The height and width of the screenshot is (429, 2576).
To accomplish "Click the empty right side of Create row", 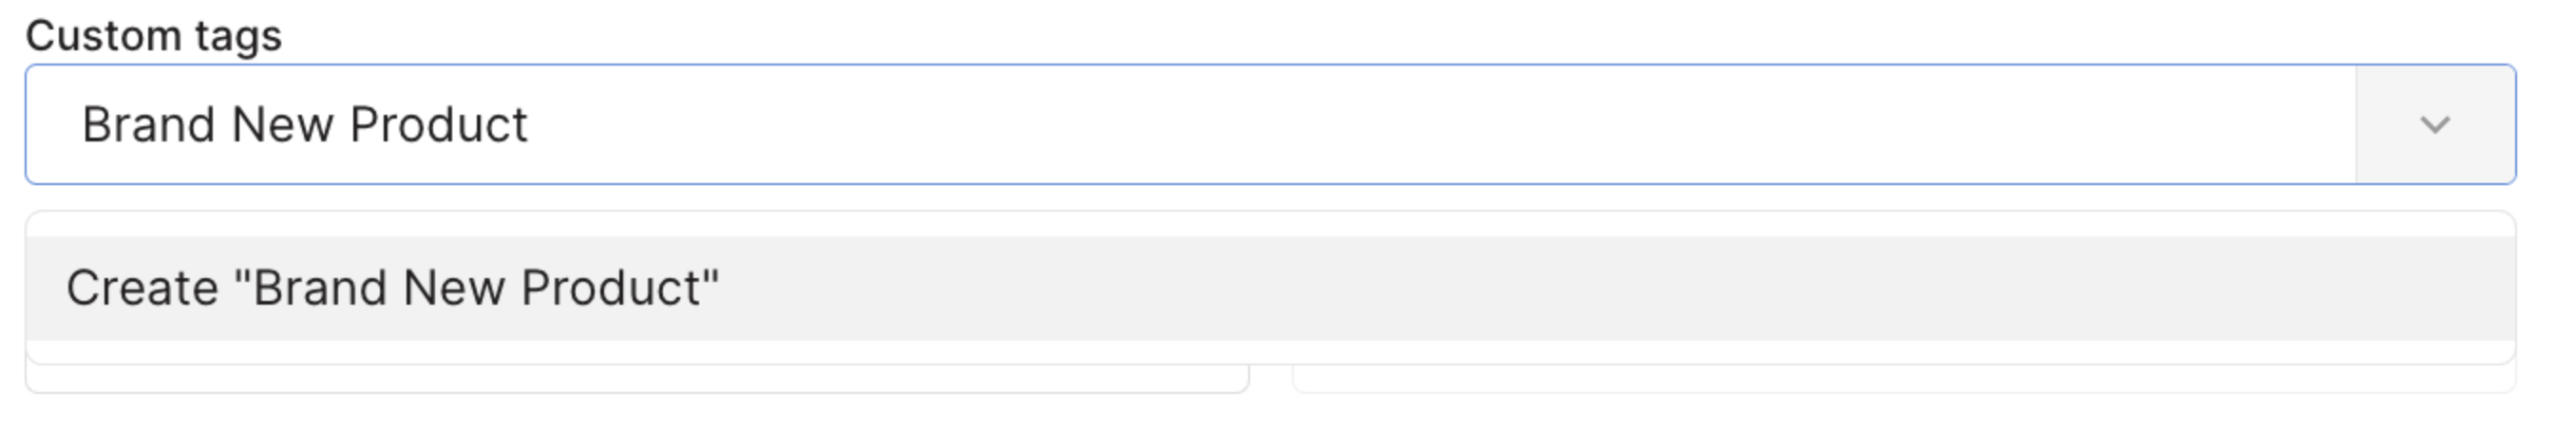I will [1800, 289].
